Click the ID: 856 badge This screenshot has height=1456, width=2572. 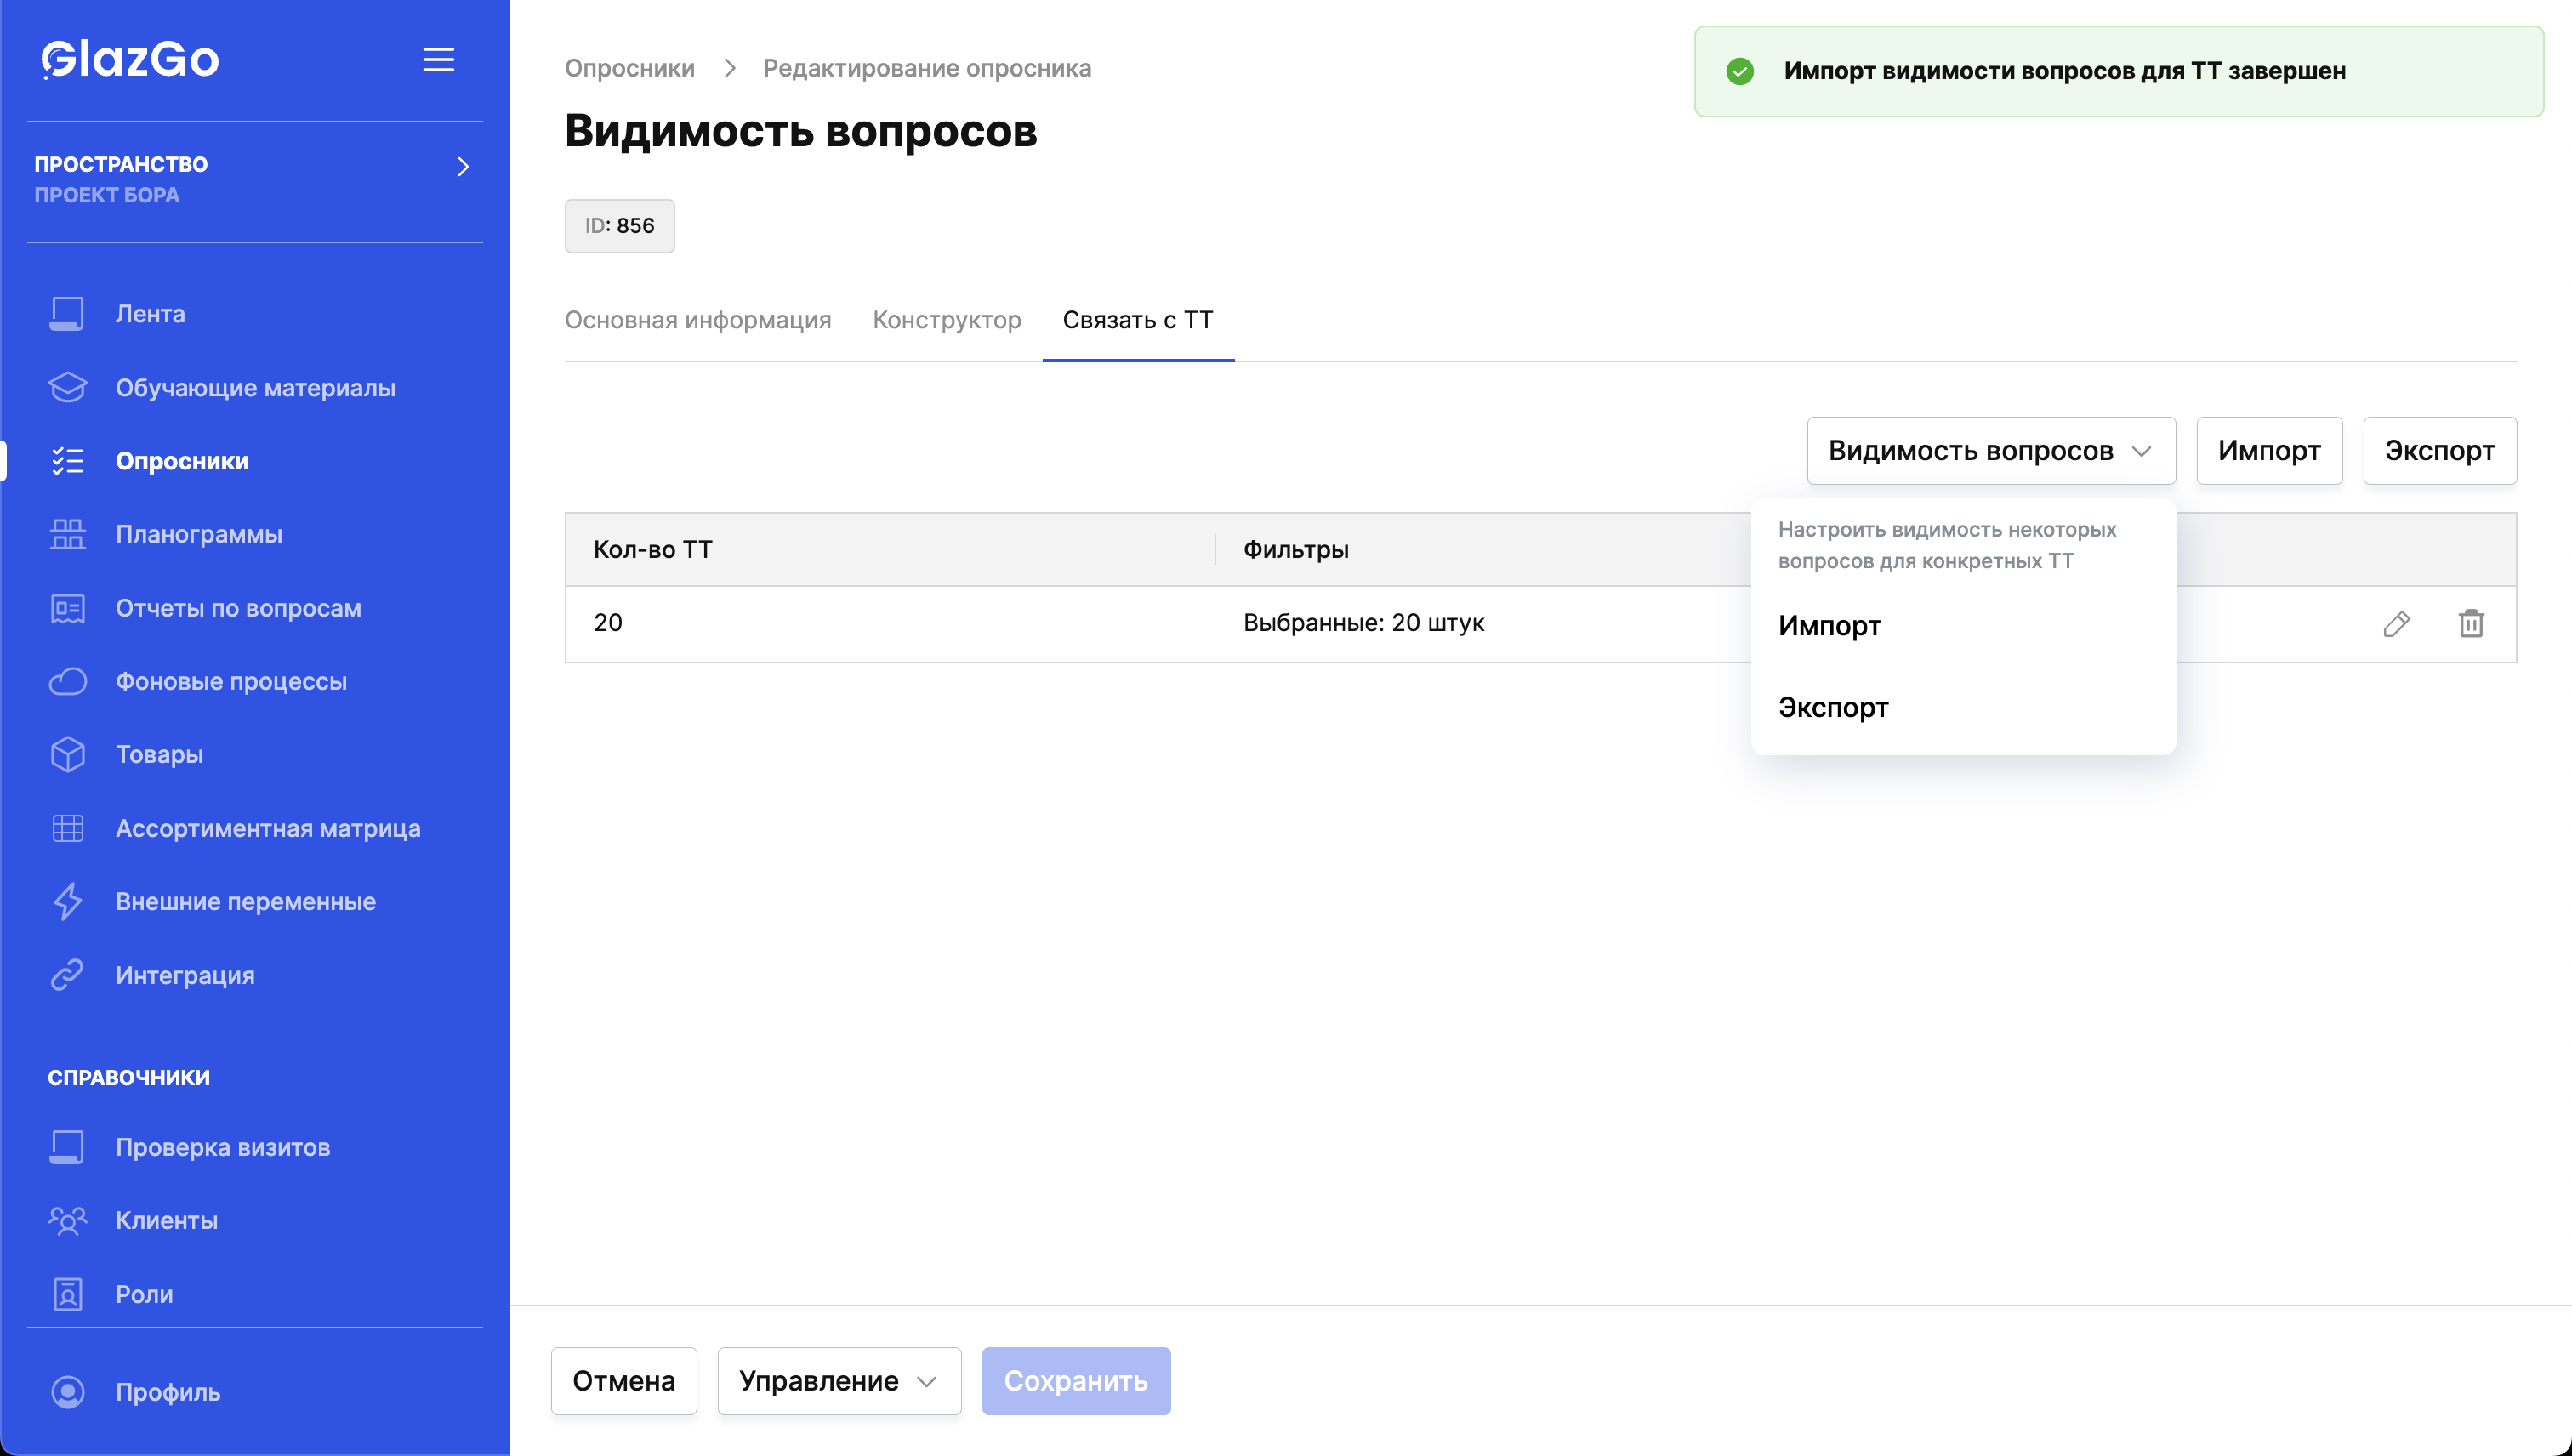click(x=620, y=226)
